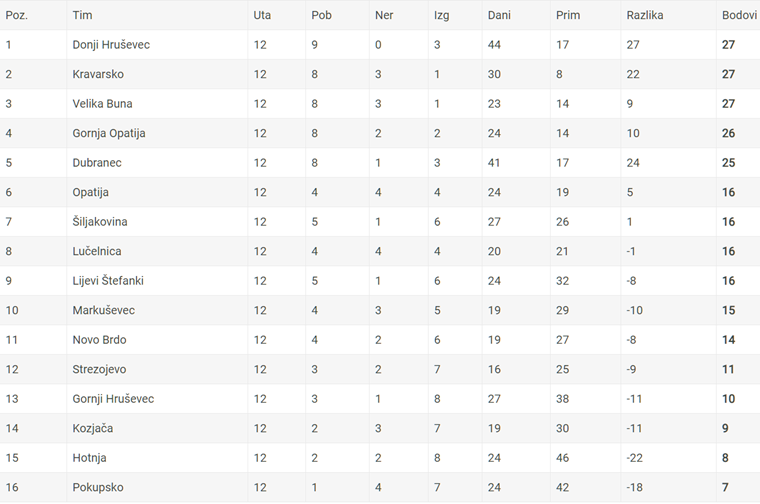Select Kozjača in the standings table
The image size is (760, 504).
pos(93,428)
